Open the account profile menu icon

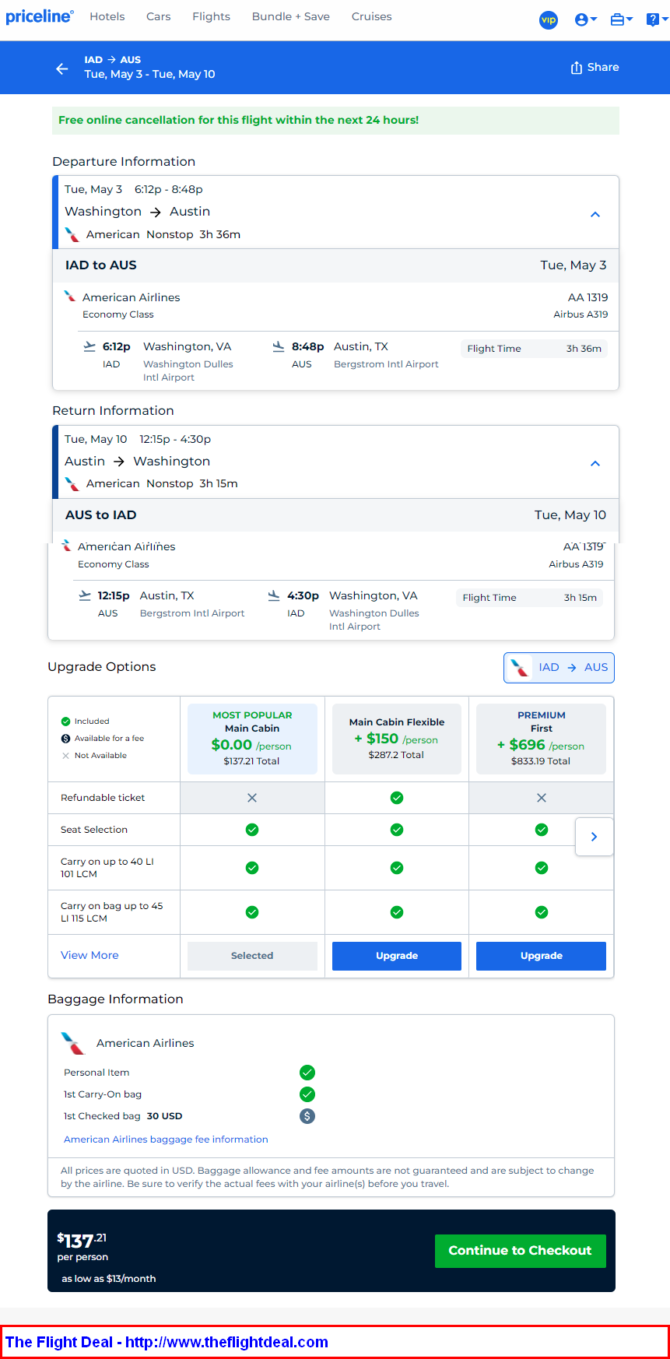(x=586, y=20)
